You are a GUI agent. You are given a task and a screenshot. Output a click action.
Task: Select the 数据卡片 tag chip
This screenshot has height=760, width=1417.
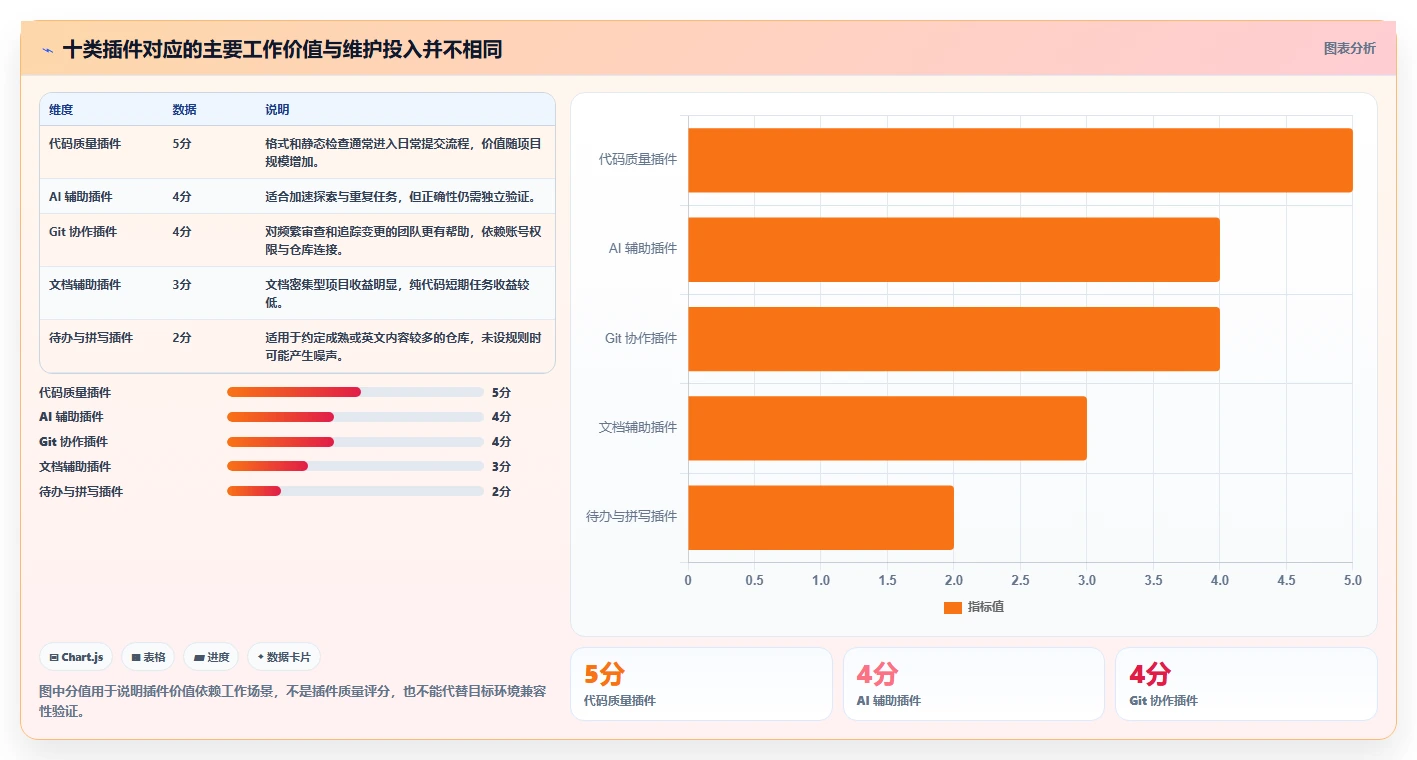tap(284, 657)
